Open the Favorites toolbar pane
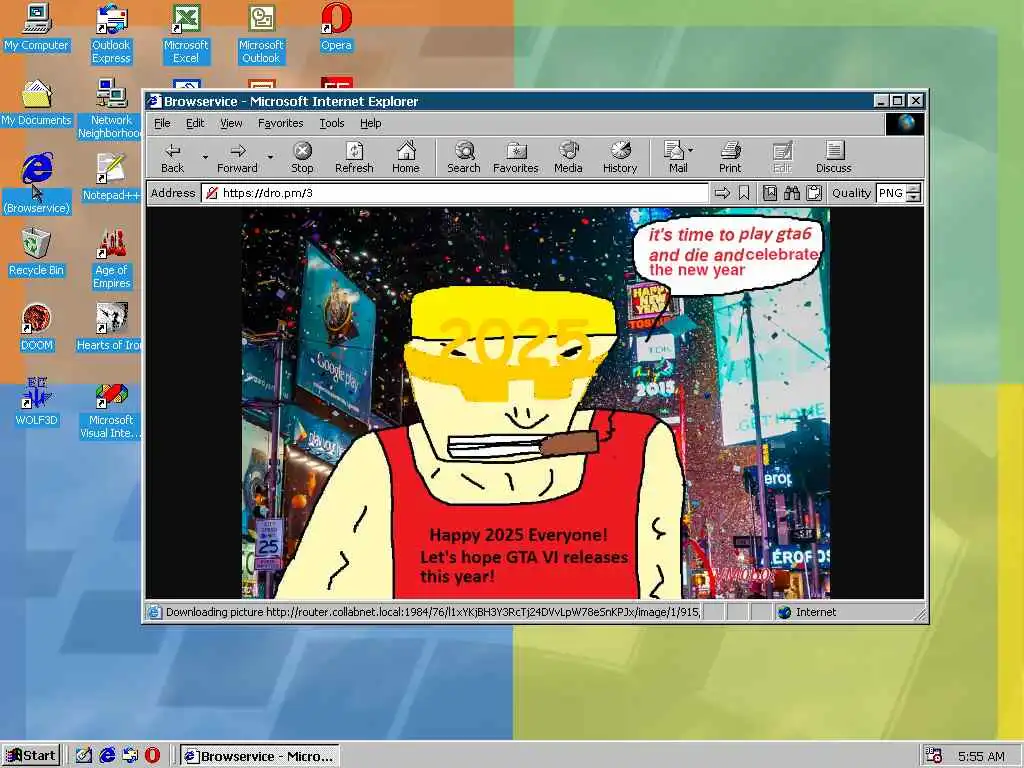The height and width of the screenshot is (768, 1024). (516, 157)
